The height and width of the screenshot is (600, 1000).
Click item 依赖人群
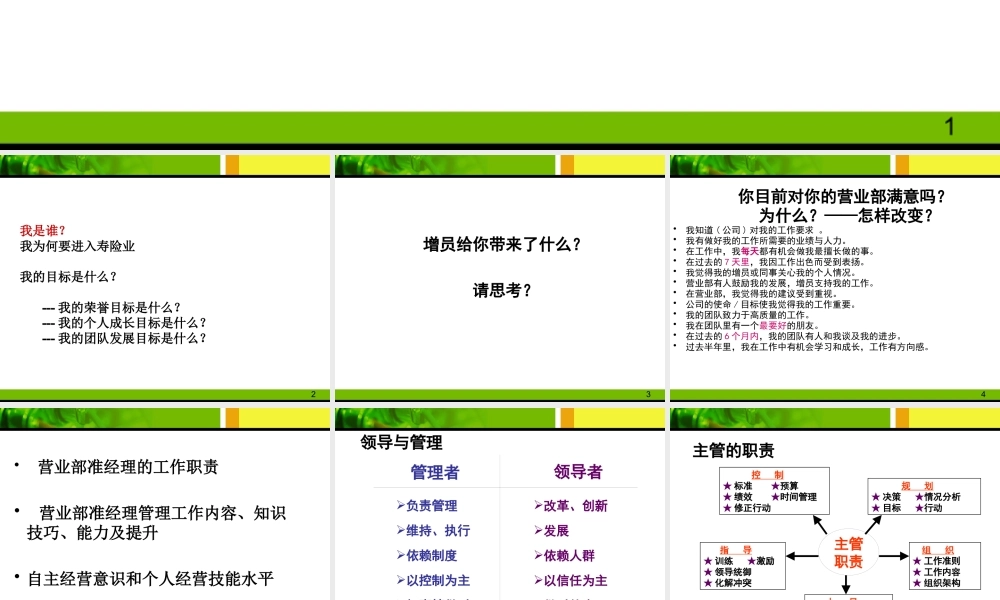564,555
